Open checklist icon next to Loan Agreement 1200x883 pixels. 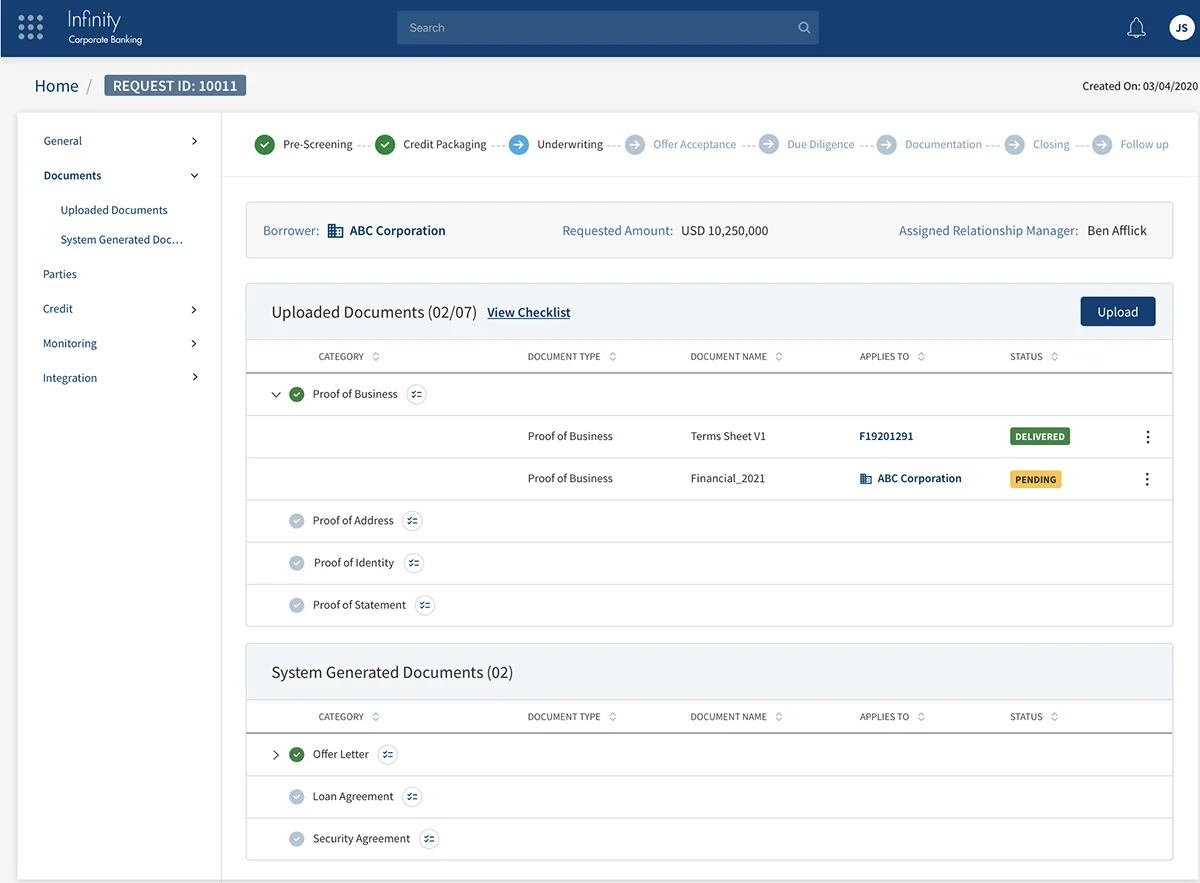(413, 797)
